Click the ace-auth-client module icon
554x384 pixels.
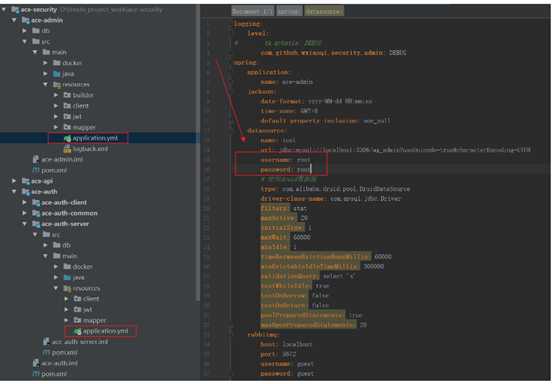36,202
